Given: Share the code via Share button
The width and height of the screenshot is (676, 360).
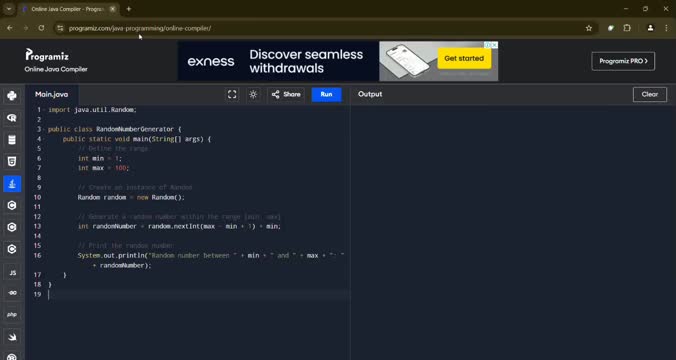Looking at the screenshot, I should [286, 94].
